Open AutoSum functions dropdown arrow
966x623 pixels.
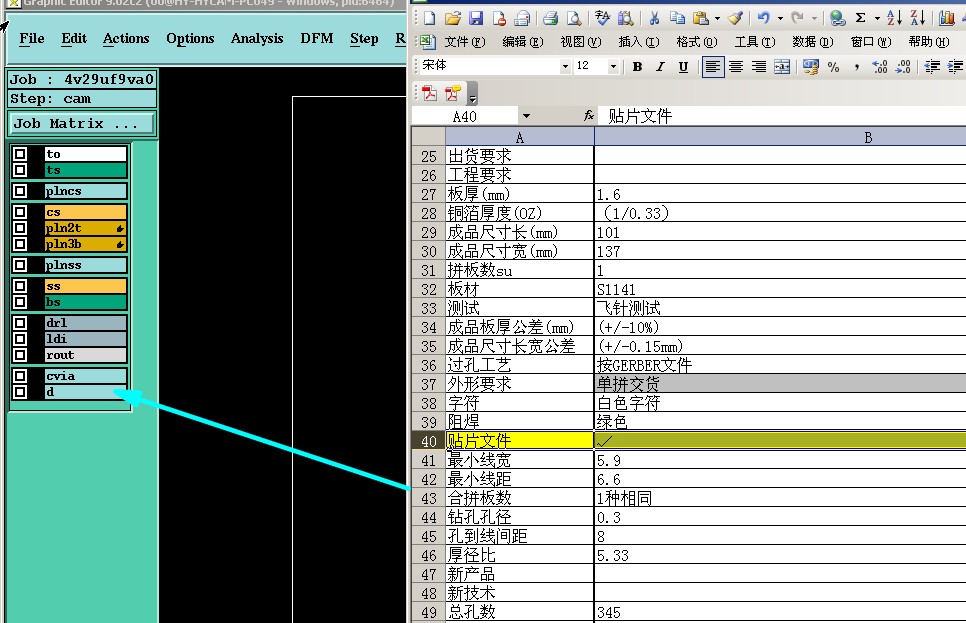[x=877, y=18]
